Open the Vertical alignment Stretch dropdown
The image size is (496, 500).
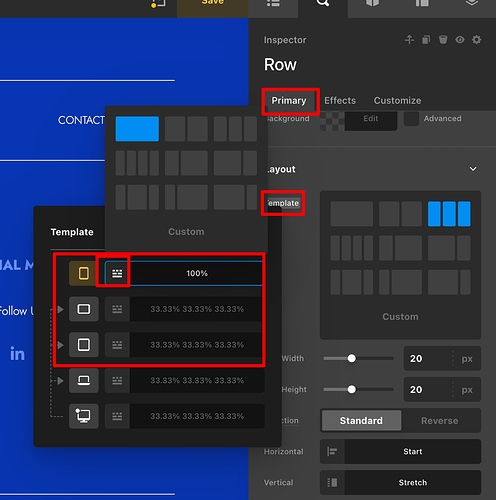pyautogui.click(x=400, y=482)
